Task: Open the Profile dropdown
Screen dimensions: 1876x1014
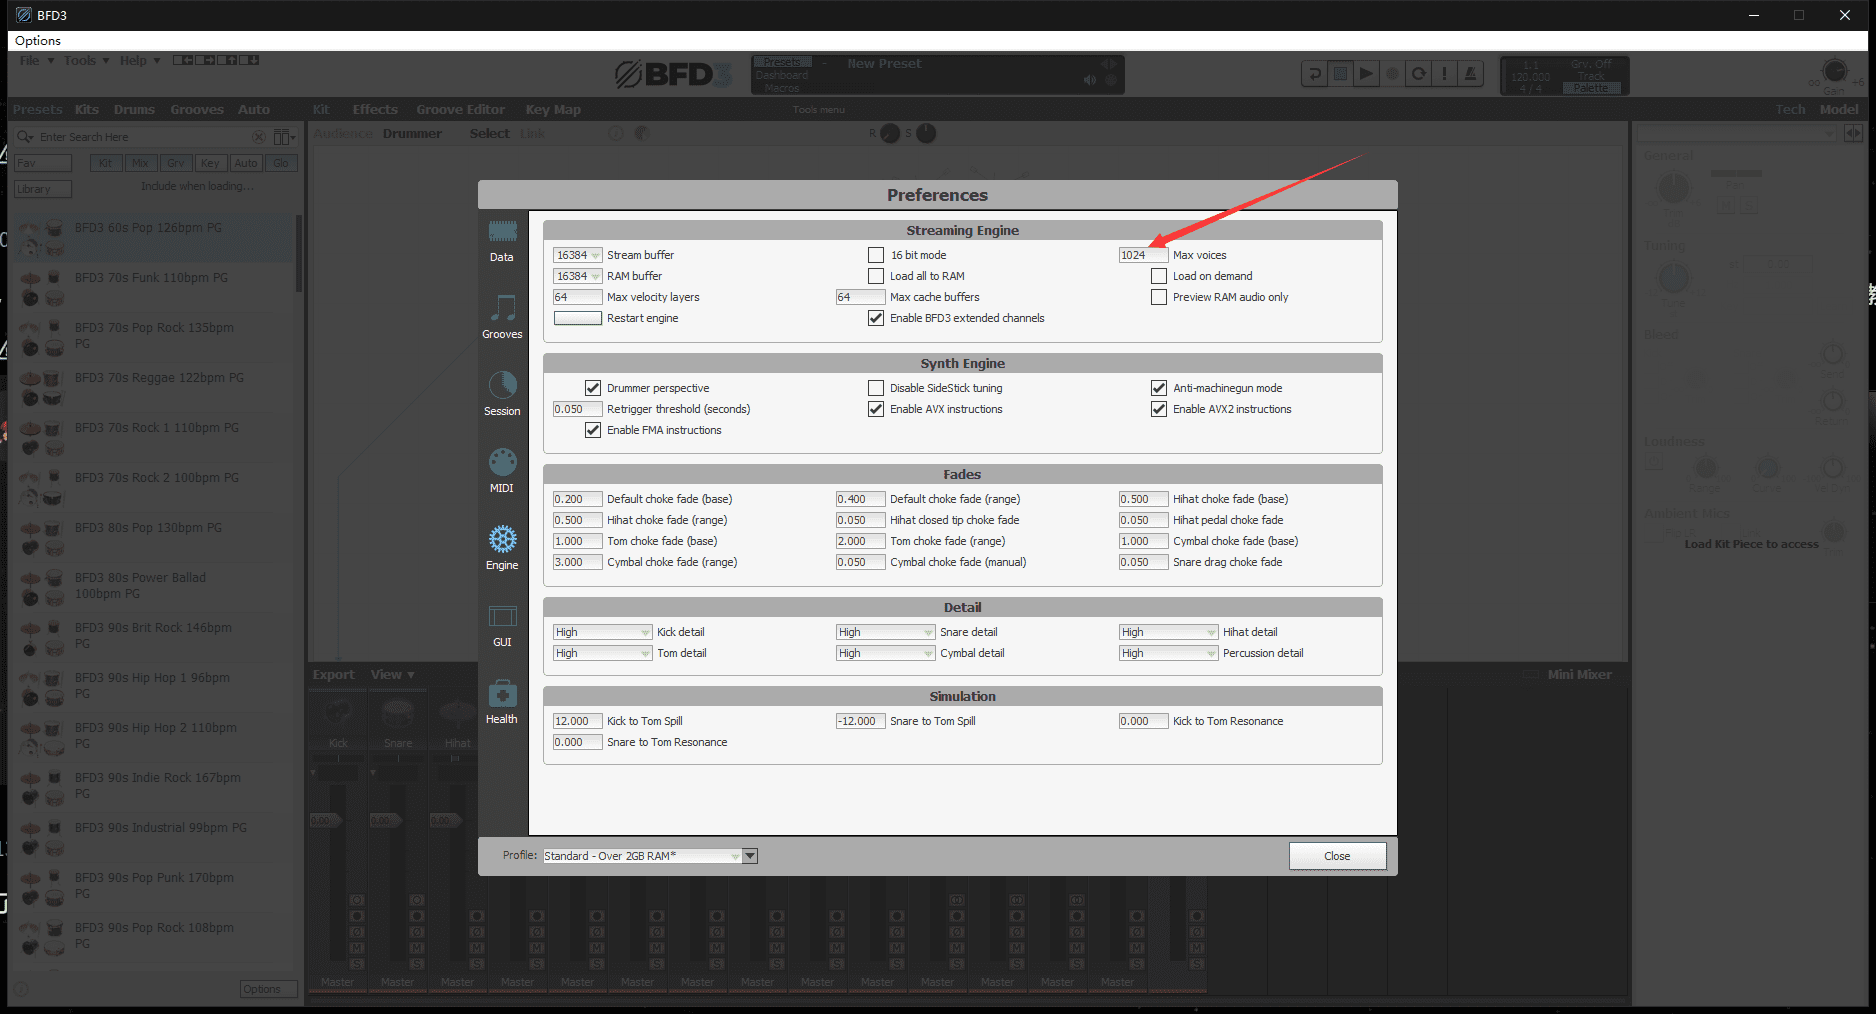Action: pyautogui.click(x=650, y=856)
